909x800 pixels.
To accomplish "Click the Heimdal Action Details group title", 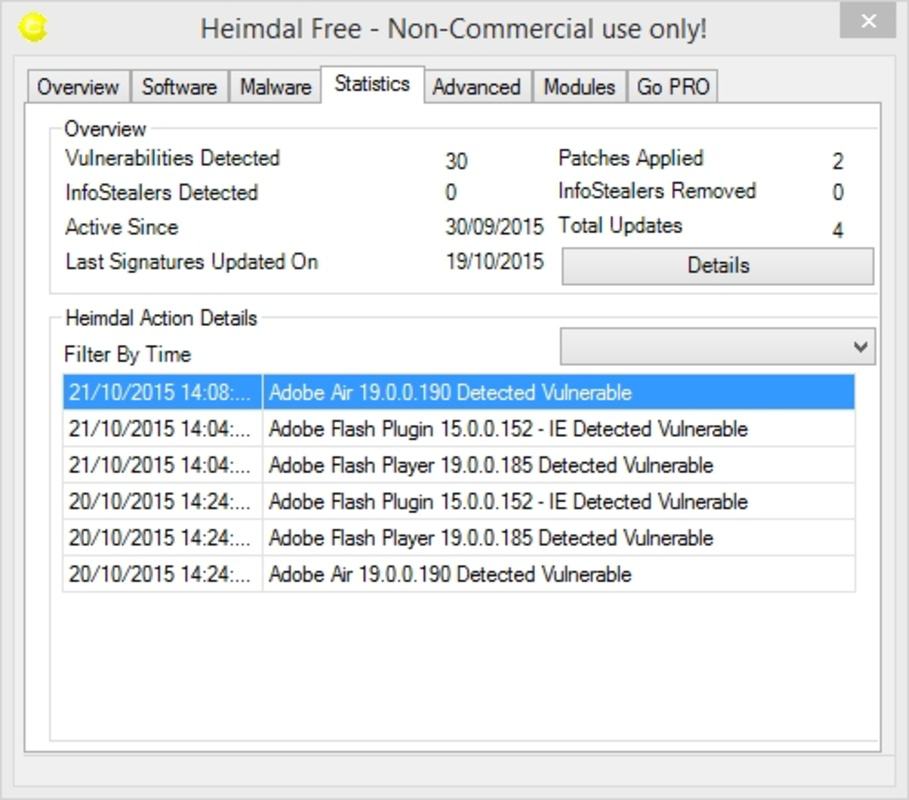I will point(161,318).
